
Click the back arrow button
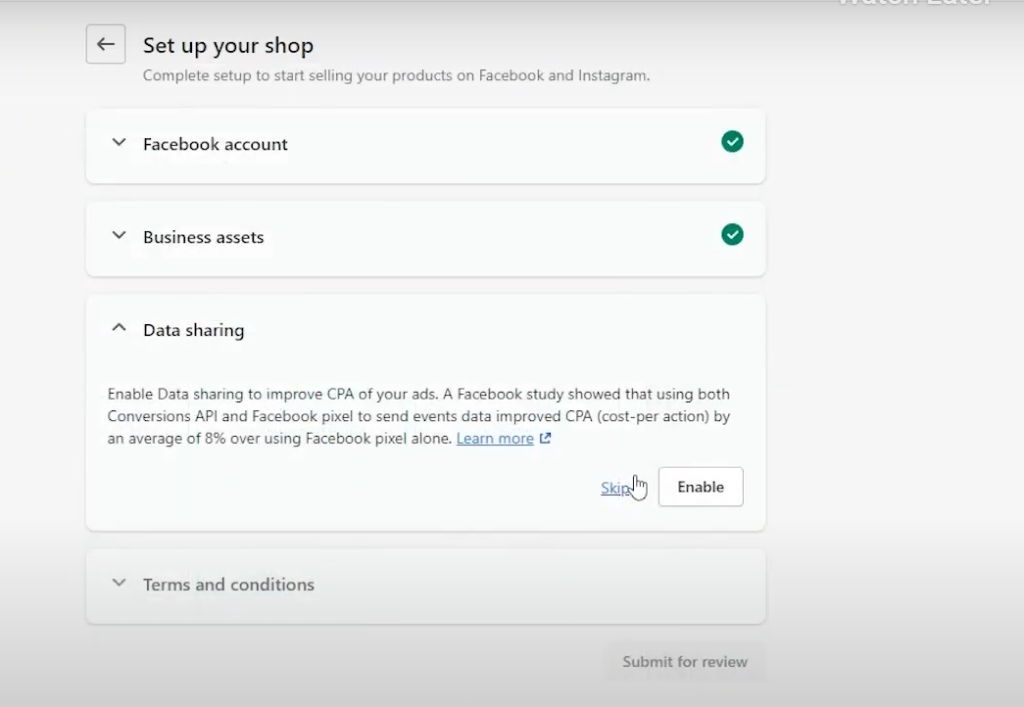tap(106, 45)
